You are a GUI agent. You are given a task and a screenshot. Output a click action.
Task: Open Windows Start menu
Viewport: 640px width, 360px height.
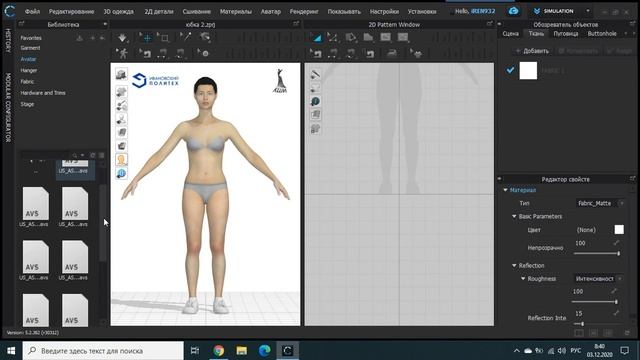[x=11, y=351]
